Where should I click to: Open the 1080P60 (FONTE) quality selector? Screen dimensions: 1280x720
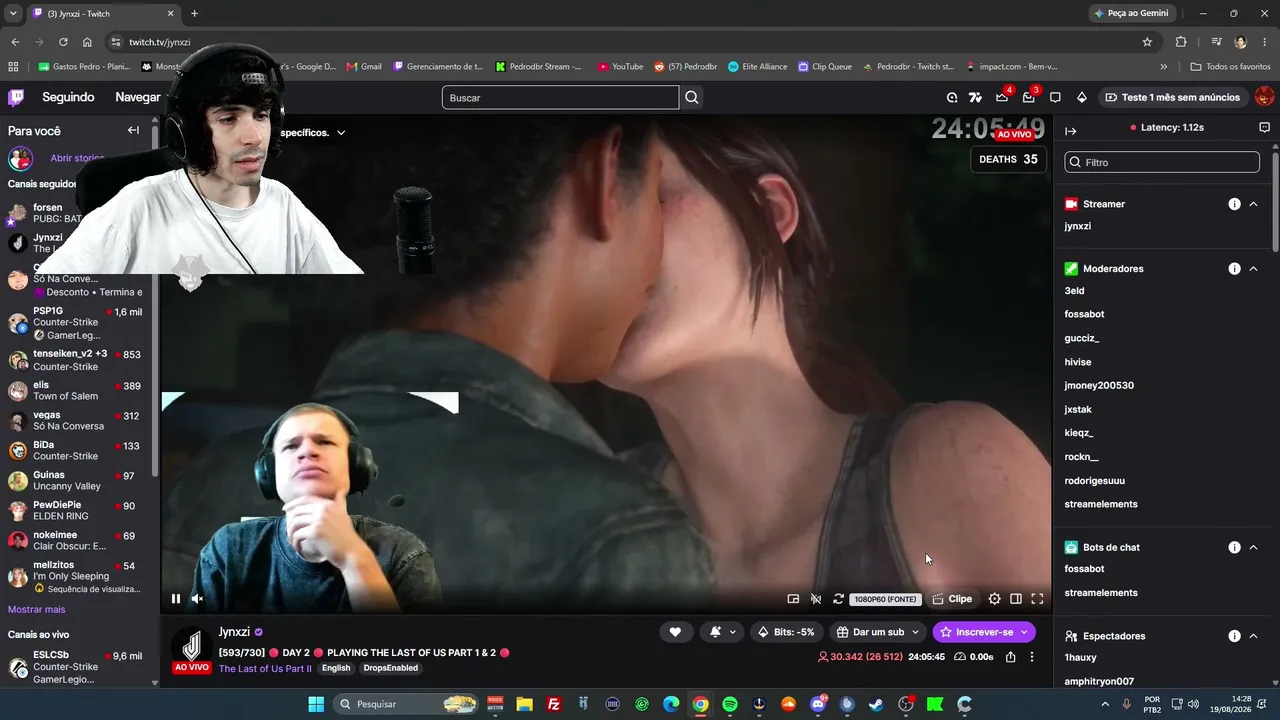tap(886, 600)
